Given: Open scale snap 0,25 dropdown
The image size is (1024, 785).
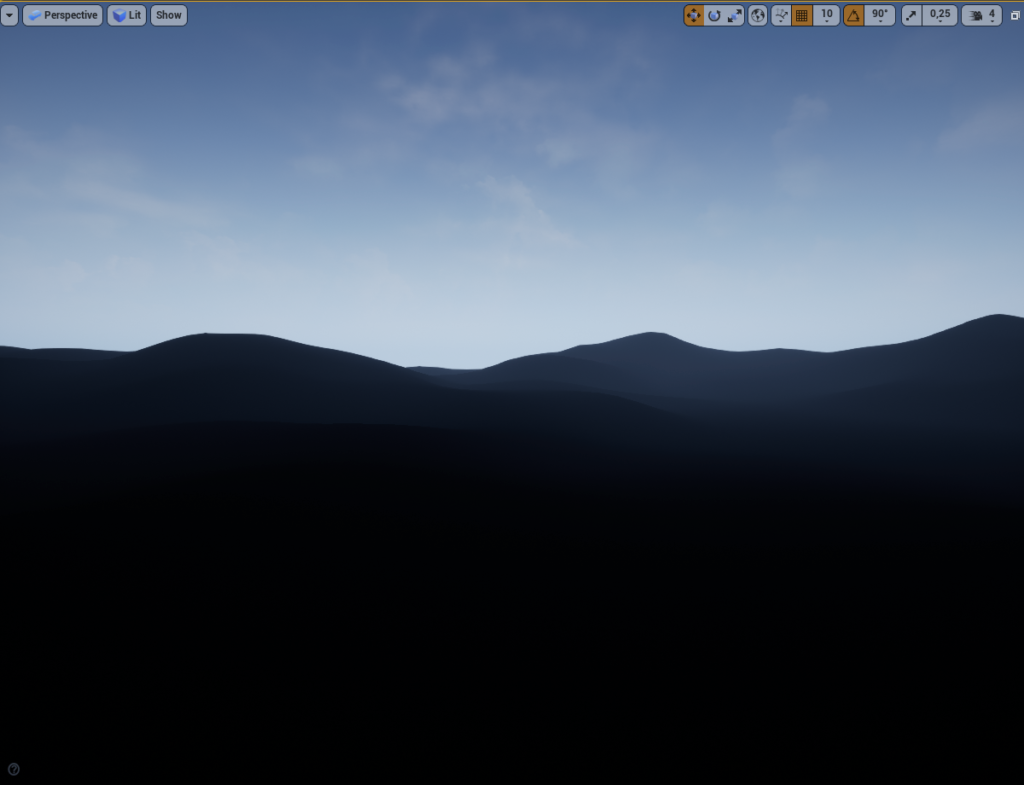Looking at the screenshot, I should [x=939, y=15].
